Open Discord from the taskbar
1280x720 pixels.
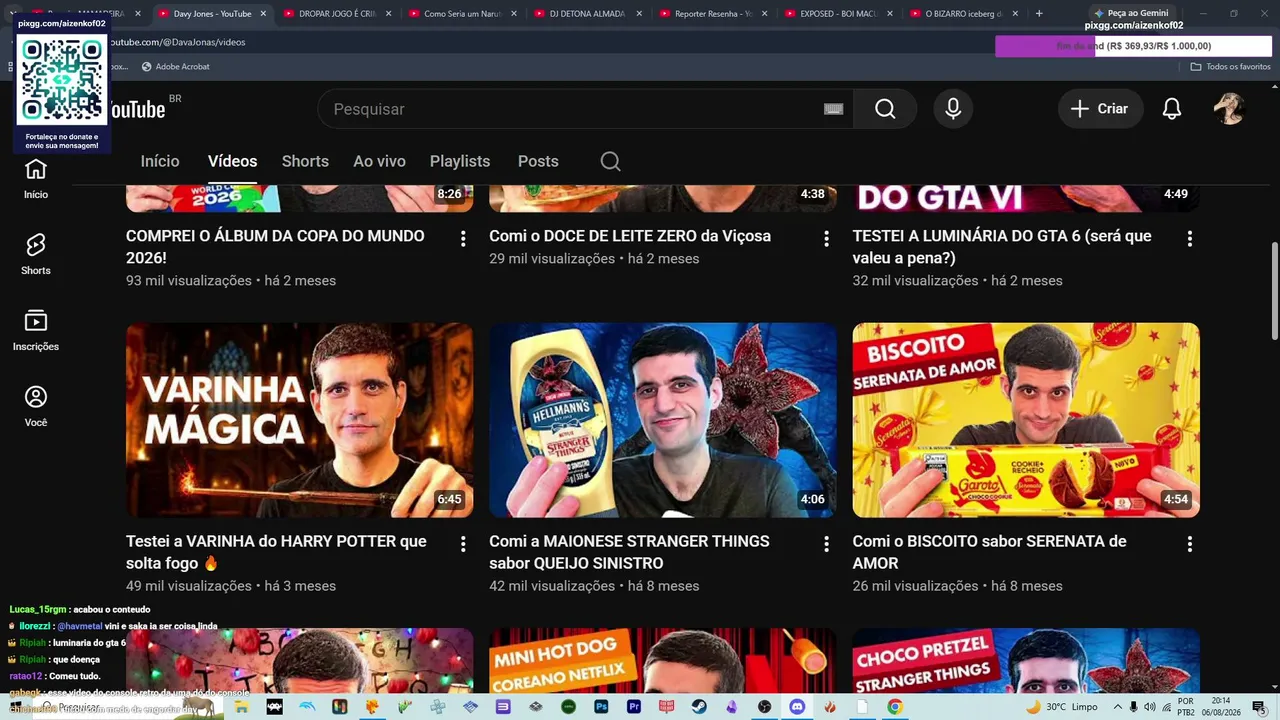(x=797, y=707)
